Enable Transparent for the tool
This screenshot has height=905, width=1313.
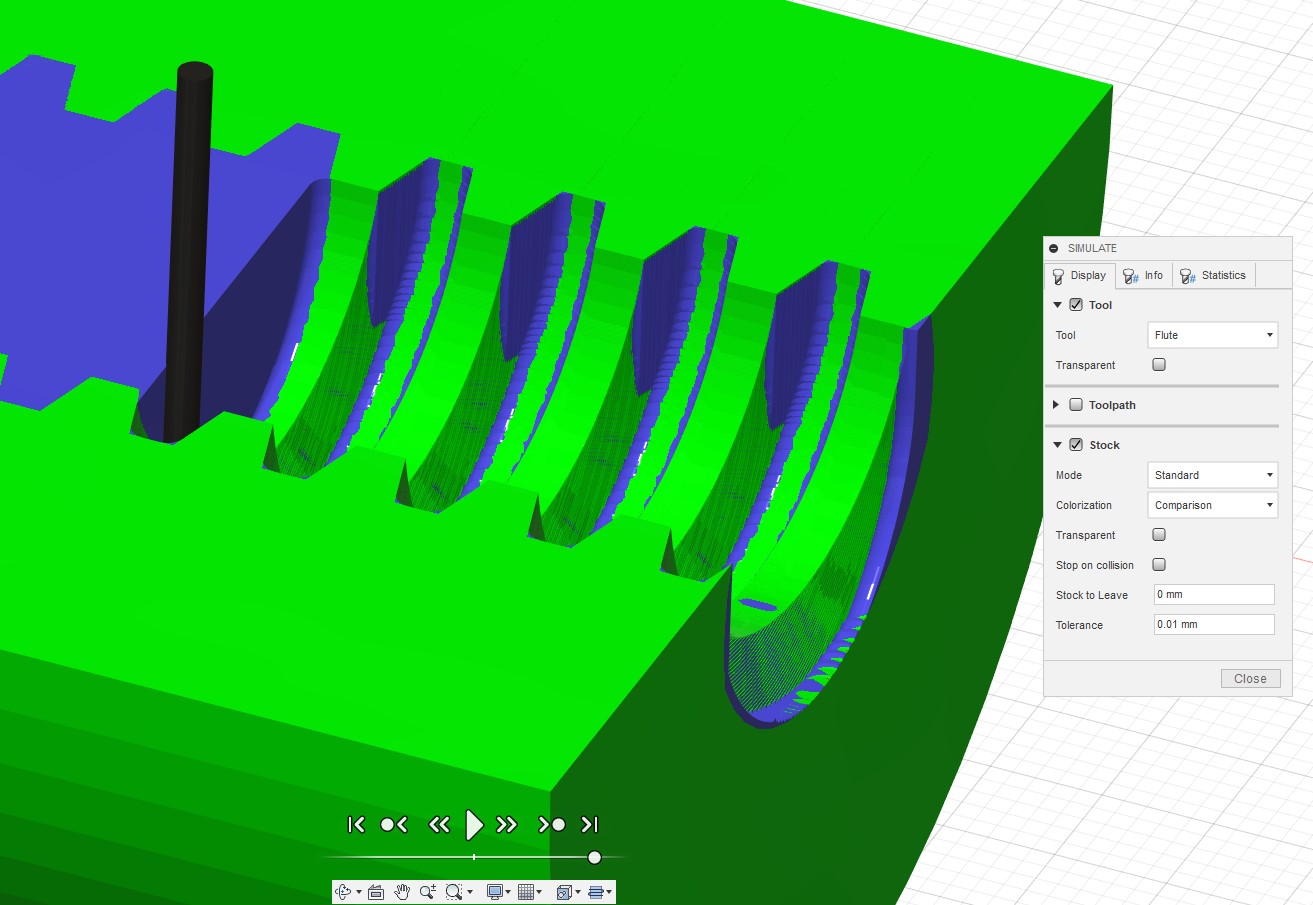coord(1159,365)
